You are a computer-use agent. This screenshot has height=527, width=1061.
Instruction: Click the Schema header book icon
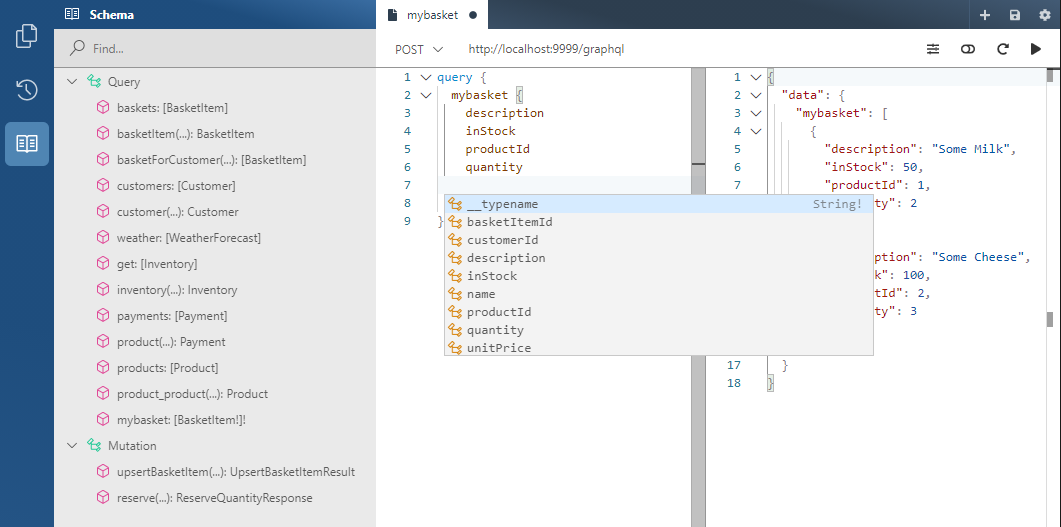coord(72,14)
